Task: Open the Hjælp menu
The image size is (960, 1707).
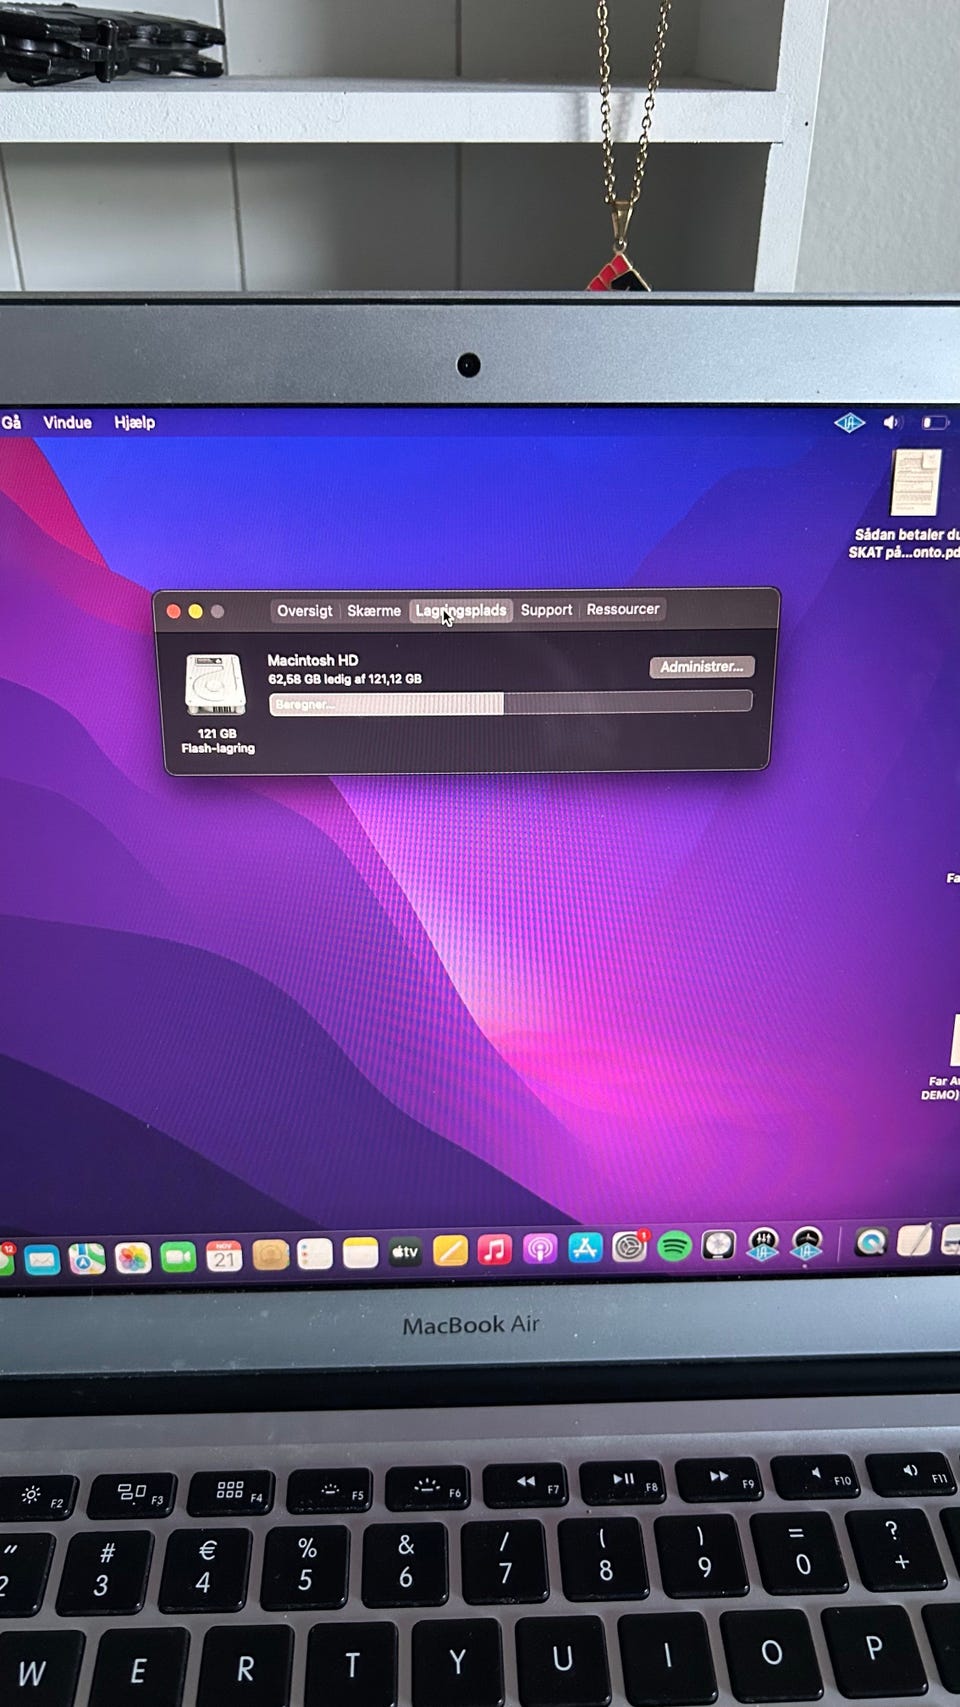Action: (x=134, y=422)
